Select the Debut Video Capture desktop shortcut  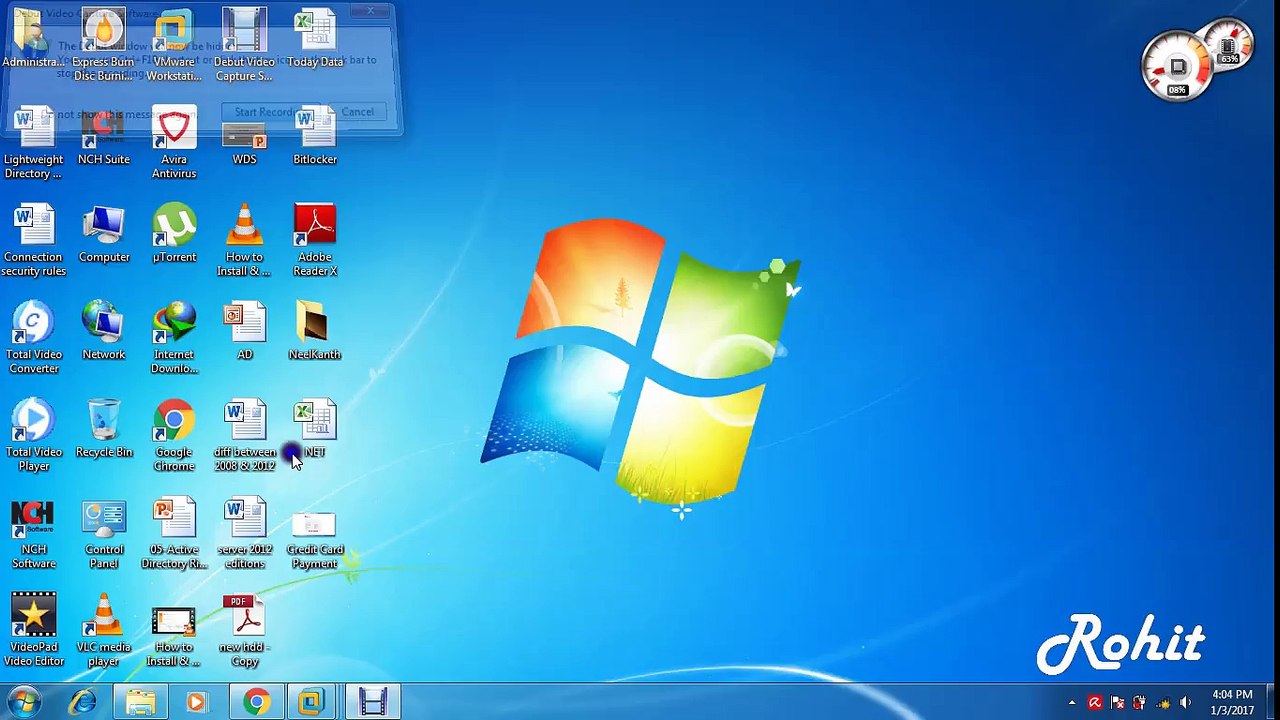click(244, 46)
